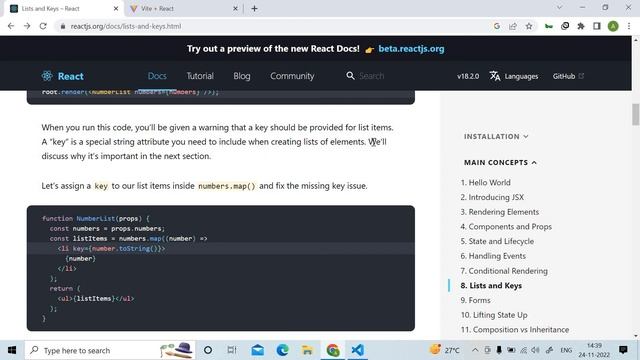This screenshot has width=640, height=360.
Task: Switch to the Vite + React tab
Action: (184, 8)
